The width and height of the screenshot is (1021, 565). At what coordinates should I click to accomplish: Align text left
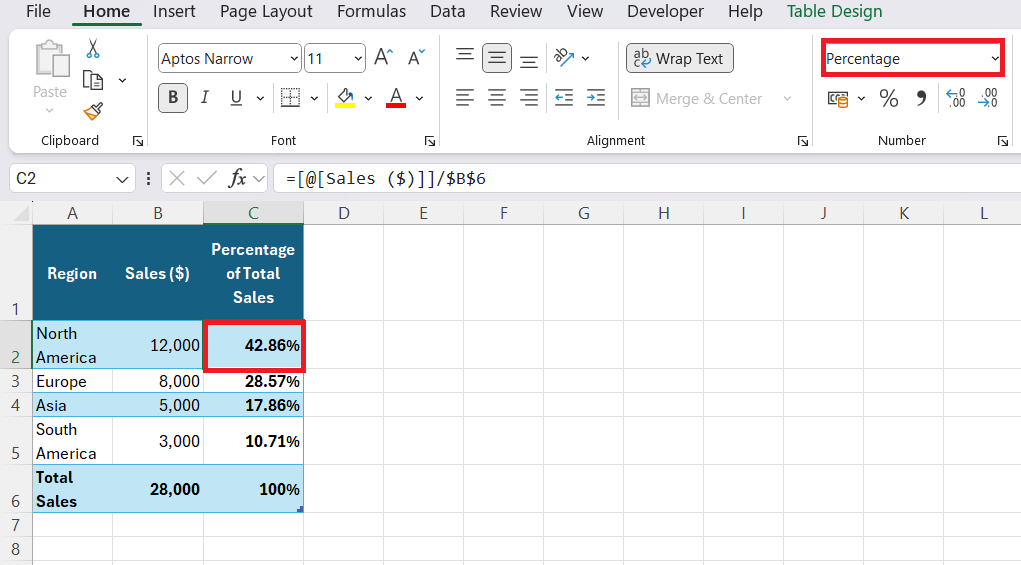coord(465,98)
